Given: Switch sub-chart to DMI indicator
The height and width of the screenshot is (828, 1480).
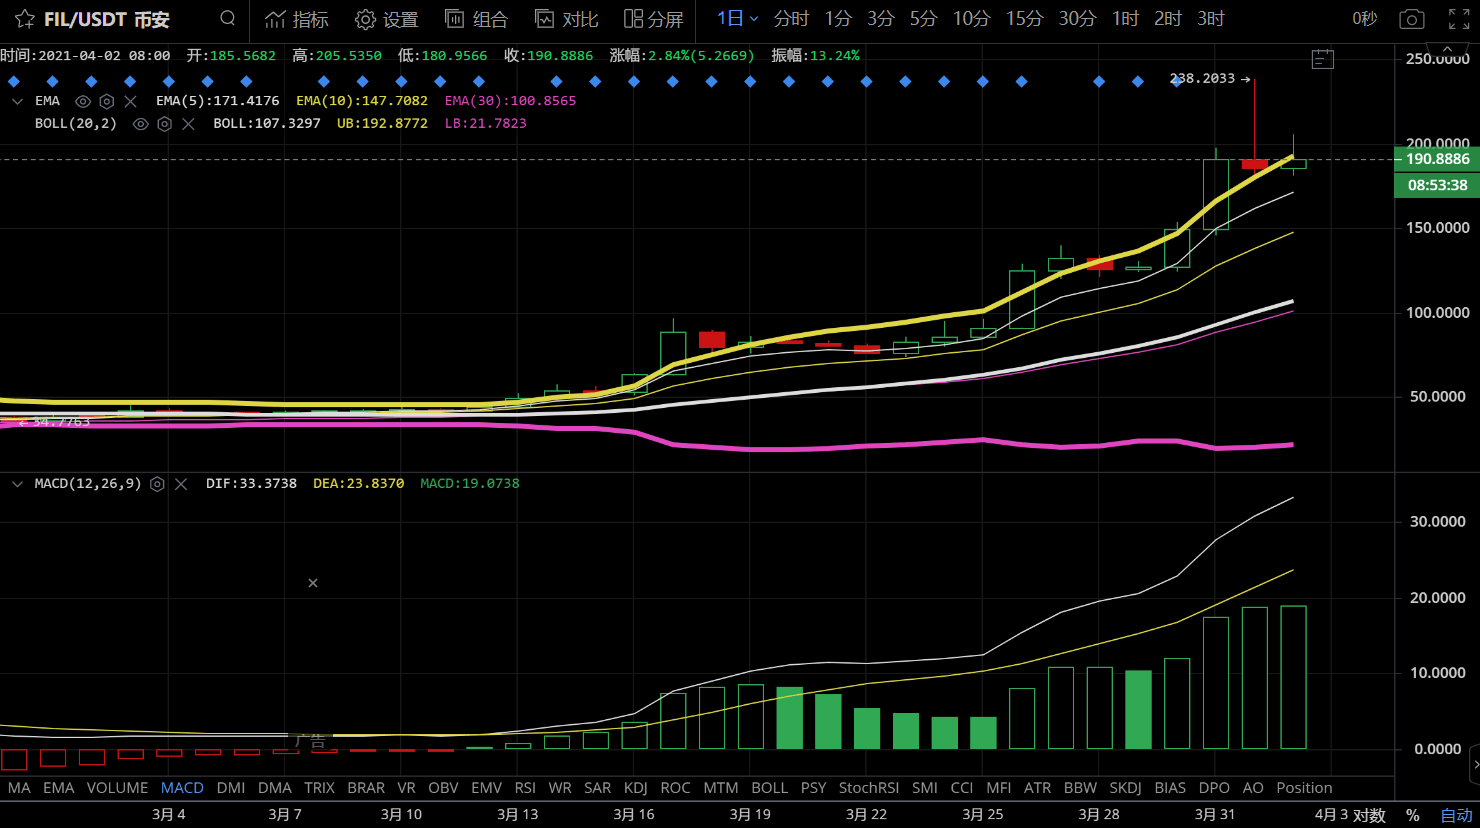Looking at the screenshot, I should [x=231, y=788].
